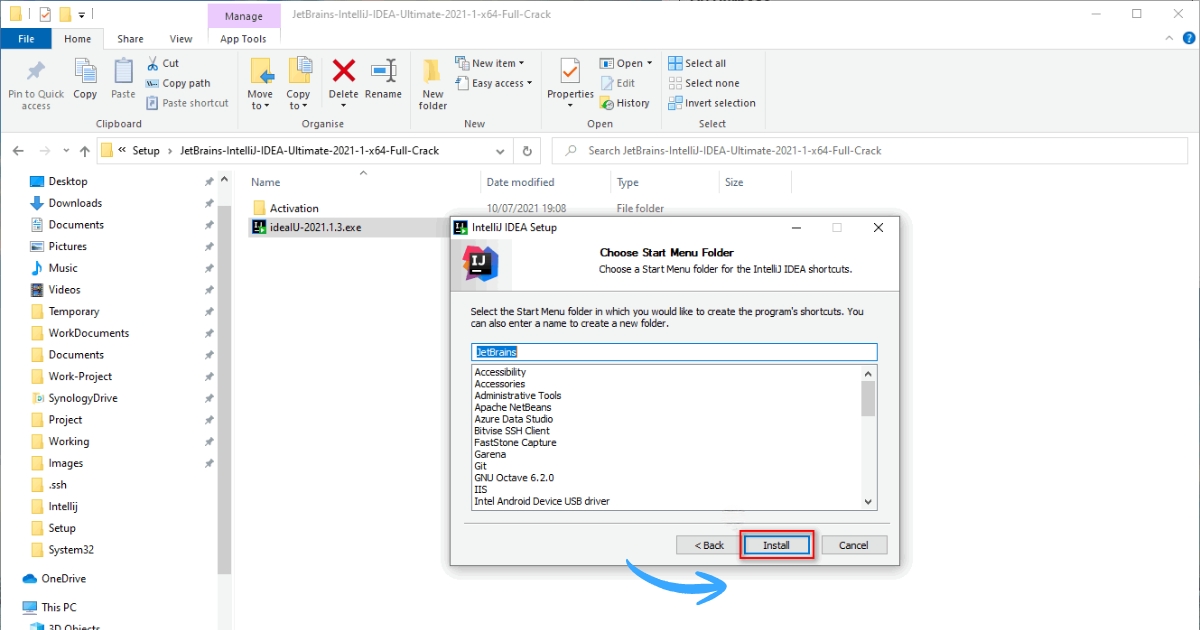Click Invert selection in ribbon
Image resolution: width=1200 pixels, height=630 pixels.
(x=711, y=103)
